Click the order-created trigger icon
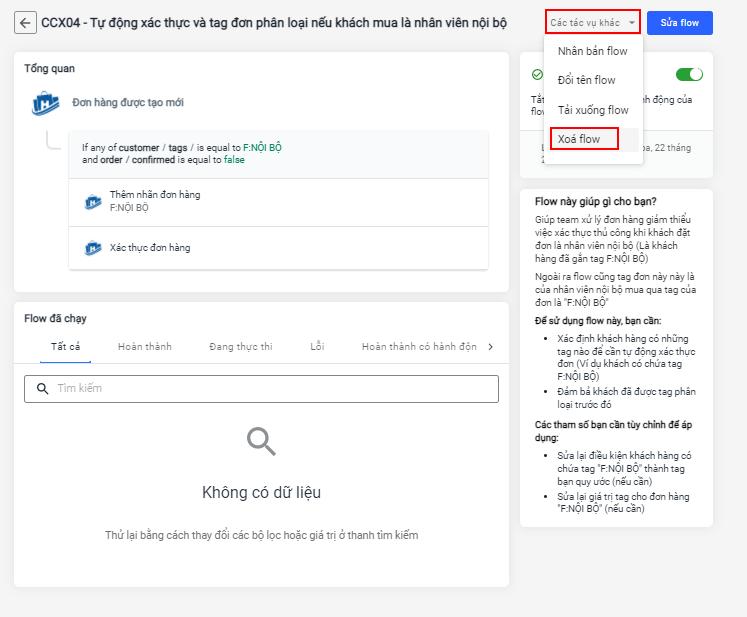 click(44, 103)
